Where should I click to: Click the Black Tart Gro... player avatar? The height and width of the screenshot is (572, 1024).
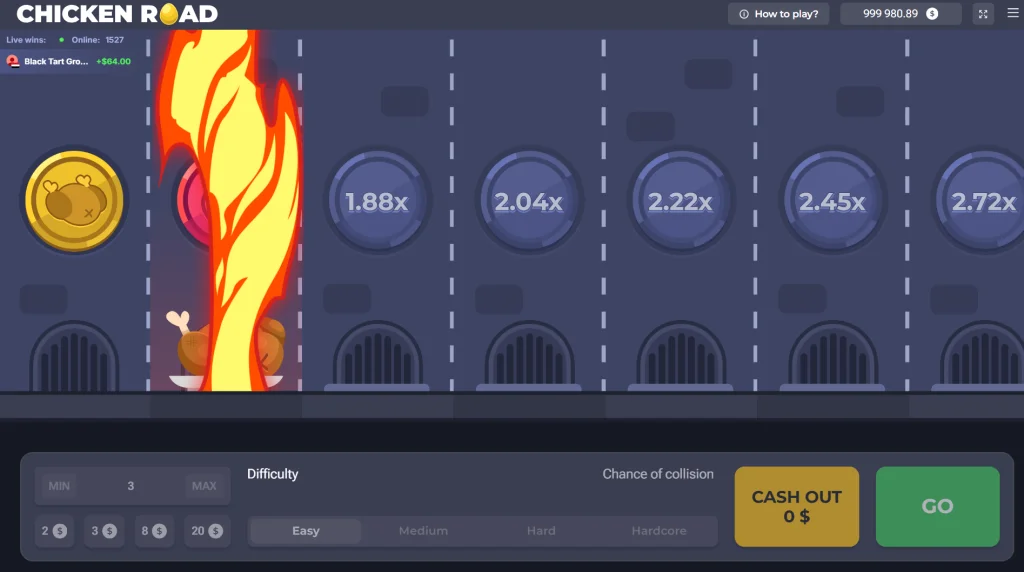(12, 61)
